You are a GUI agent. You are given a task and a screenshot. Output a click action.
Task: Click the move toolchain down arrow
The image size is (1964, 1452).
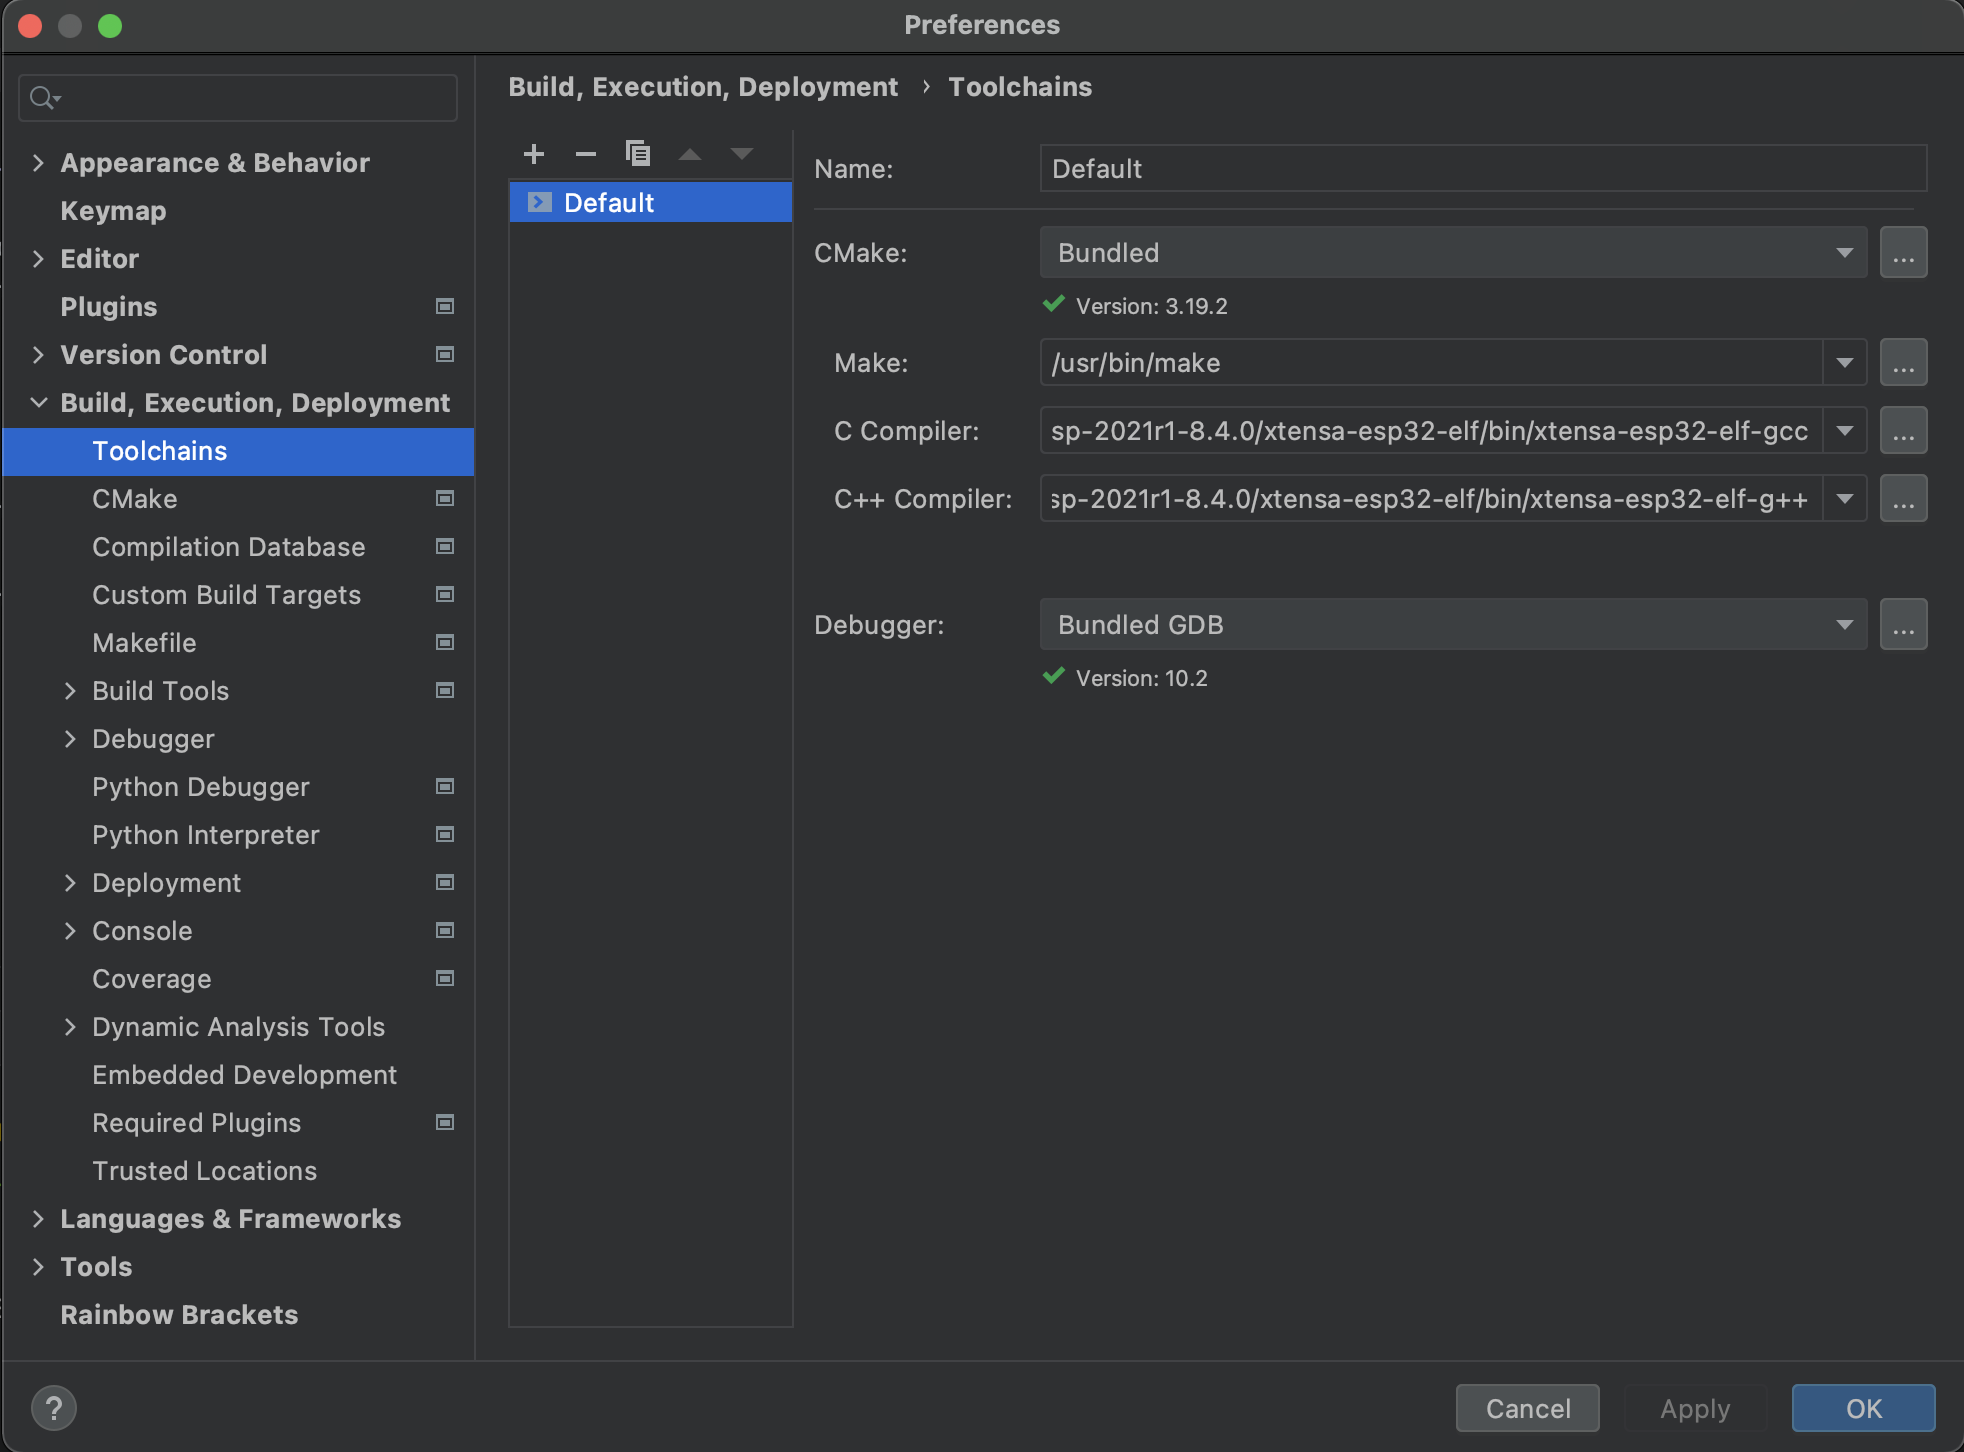click(742, 154)
